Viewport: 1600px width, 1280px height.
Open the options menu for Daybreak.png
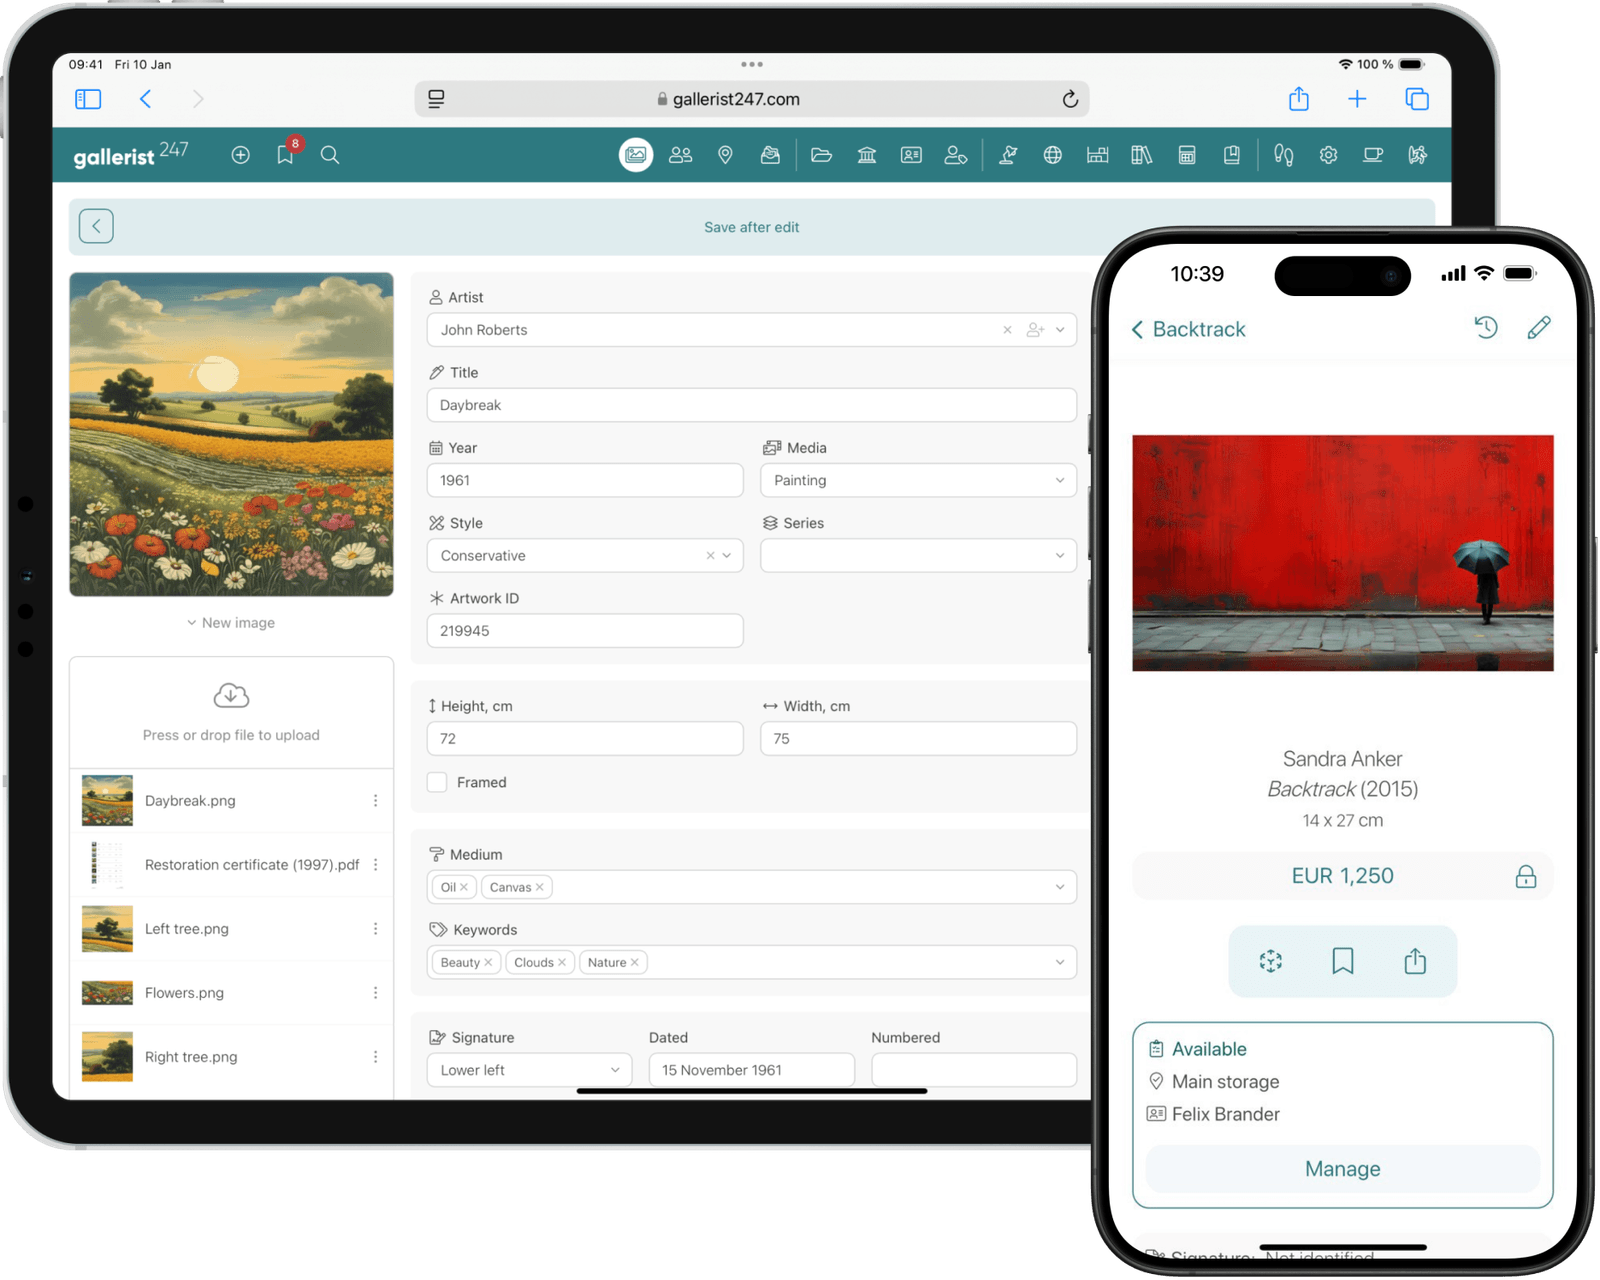coord(376,800)
